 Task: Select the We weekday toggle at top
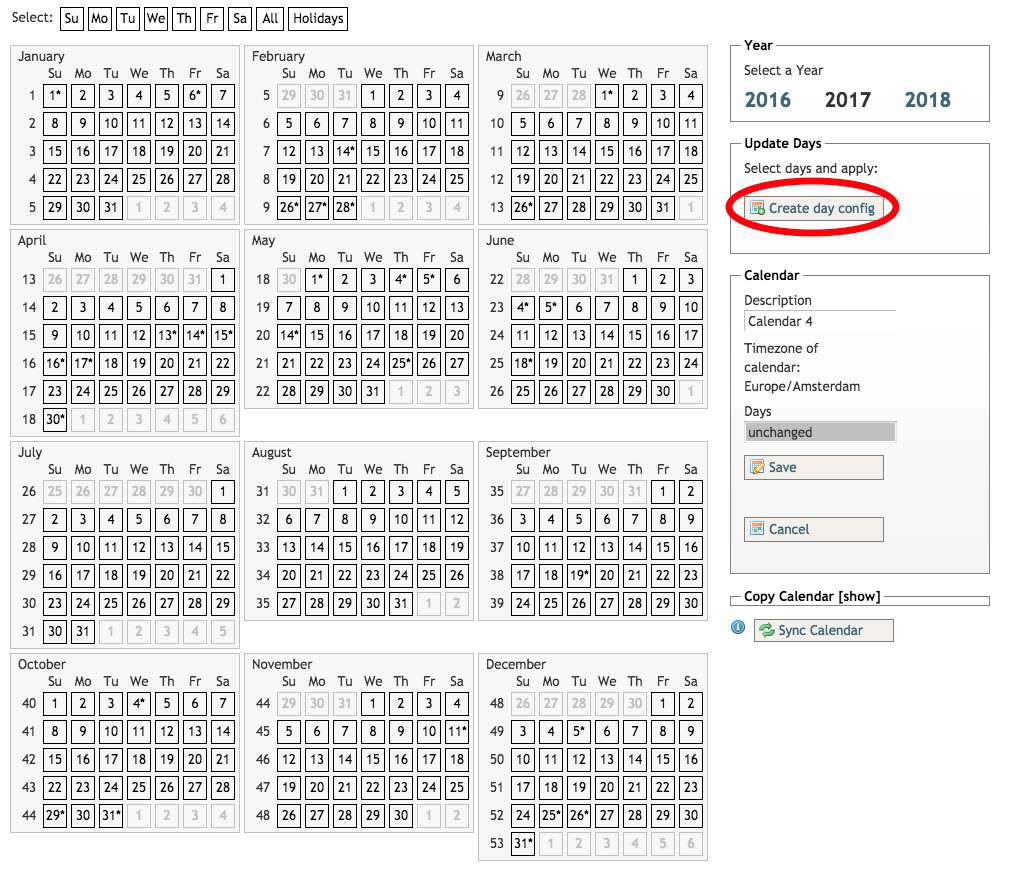point(155,18)
